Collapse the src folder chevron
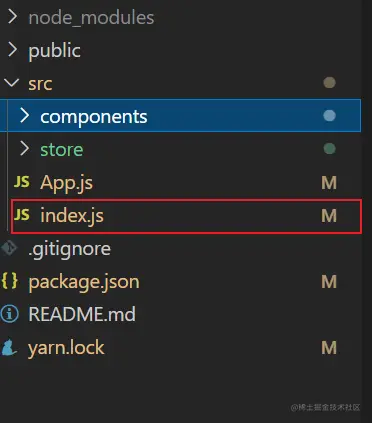This screenshot has width=372, height=423. [12, 83]
